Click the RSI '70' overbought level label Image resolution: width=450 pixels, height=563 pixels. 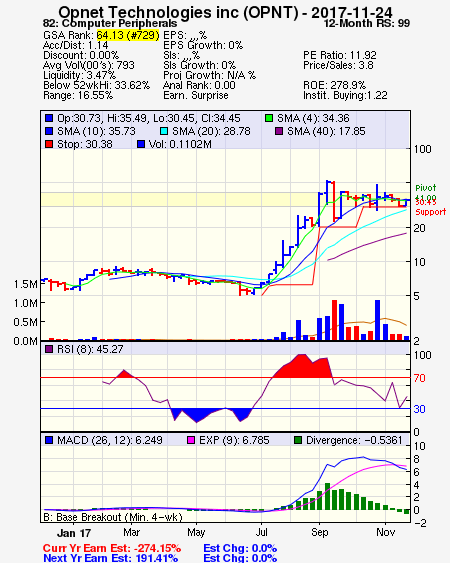(x=419, y=378)
